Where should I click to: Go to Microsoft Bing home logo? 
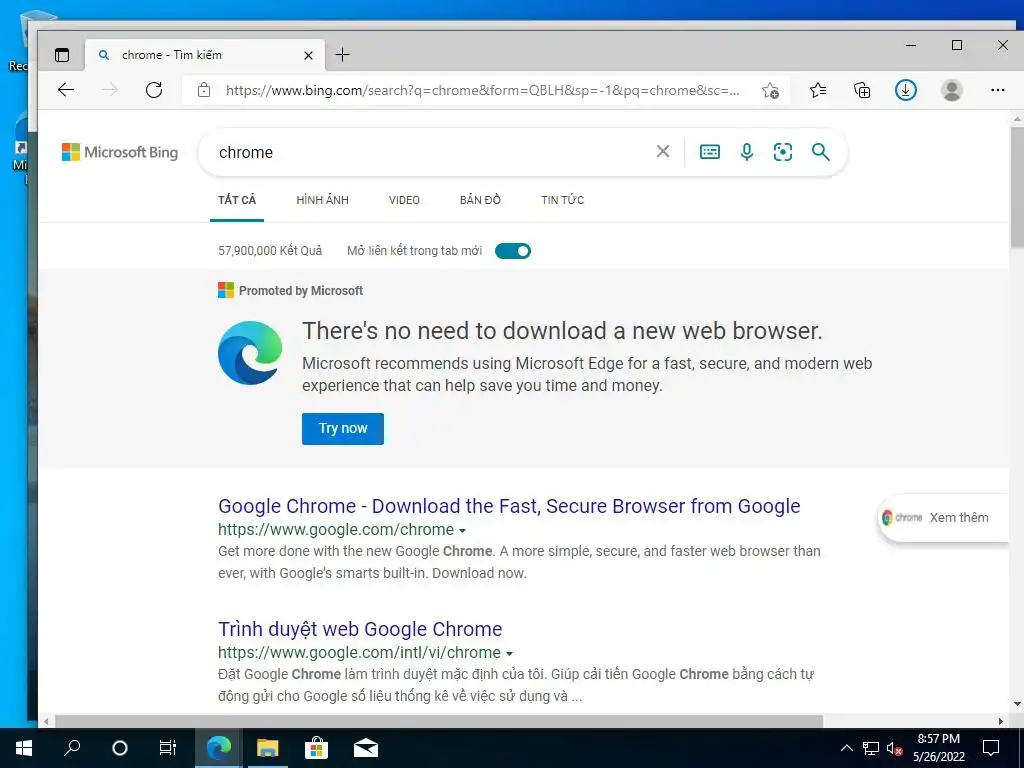tap(120, 152)
